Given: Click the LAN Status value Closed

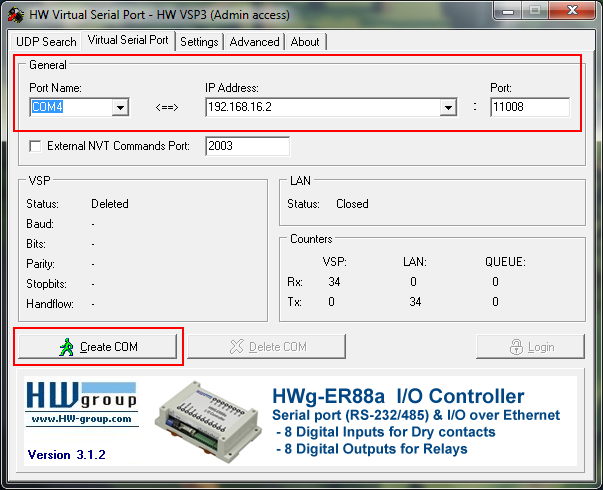Looking at the screenshot, I should click(x=352, y=204).
